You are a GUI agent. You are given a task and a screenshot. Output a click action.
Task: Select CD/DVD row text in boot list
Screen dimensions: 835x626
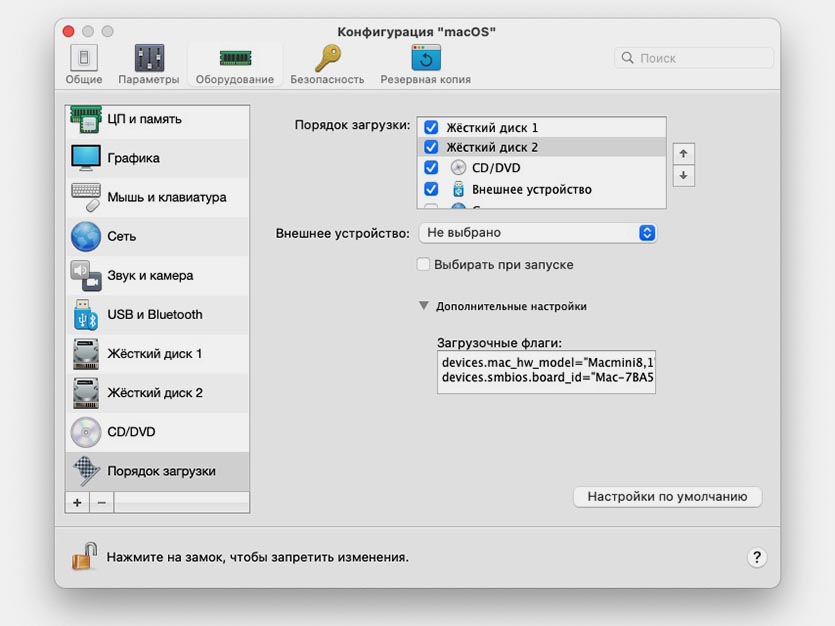[496, 168]
